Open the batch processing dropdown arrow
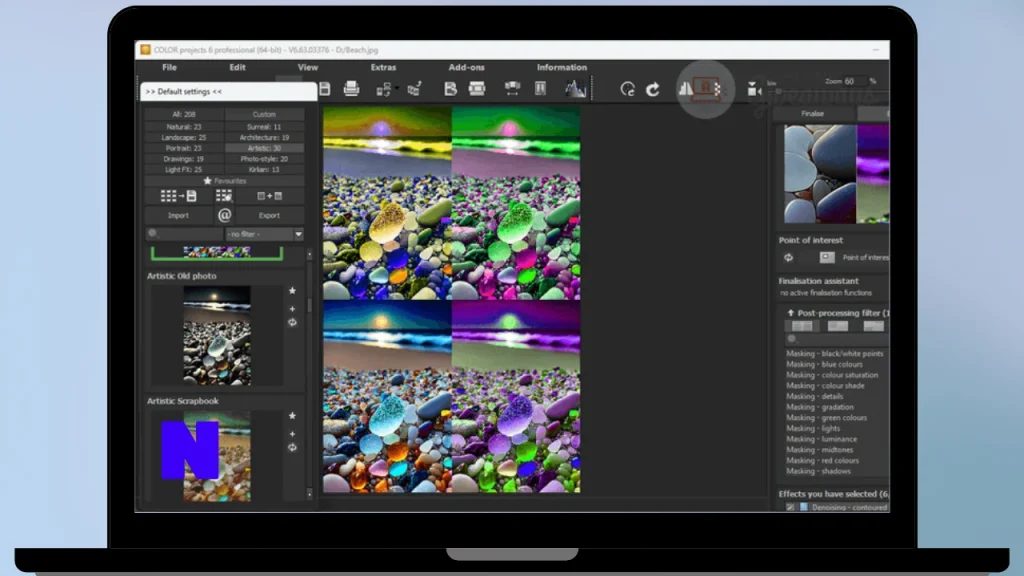The image size is (1024, 576). (396, 88)
